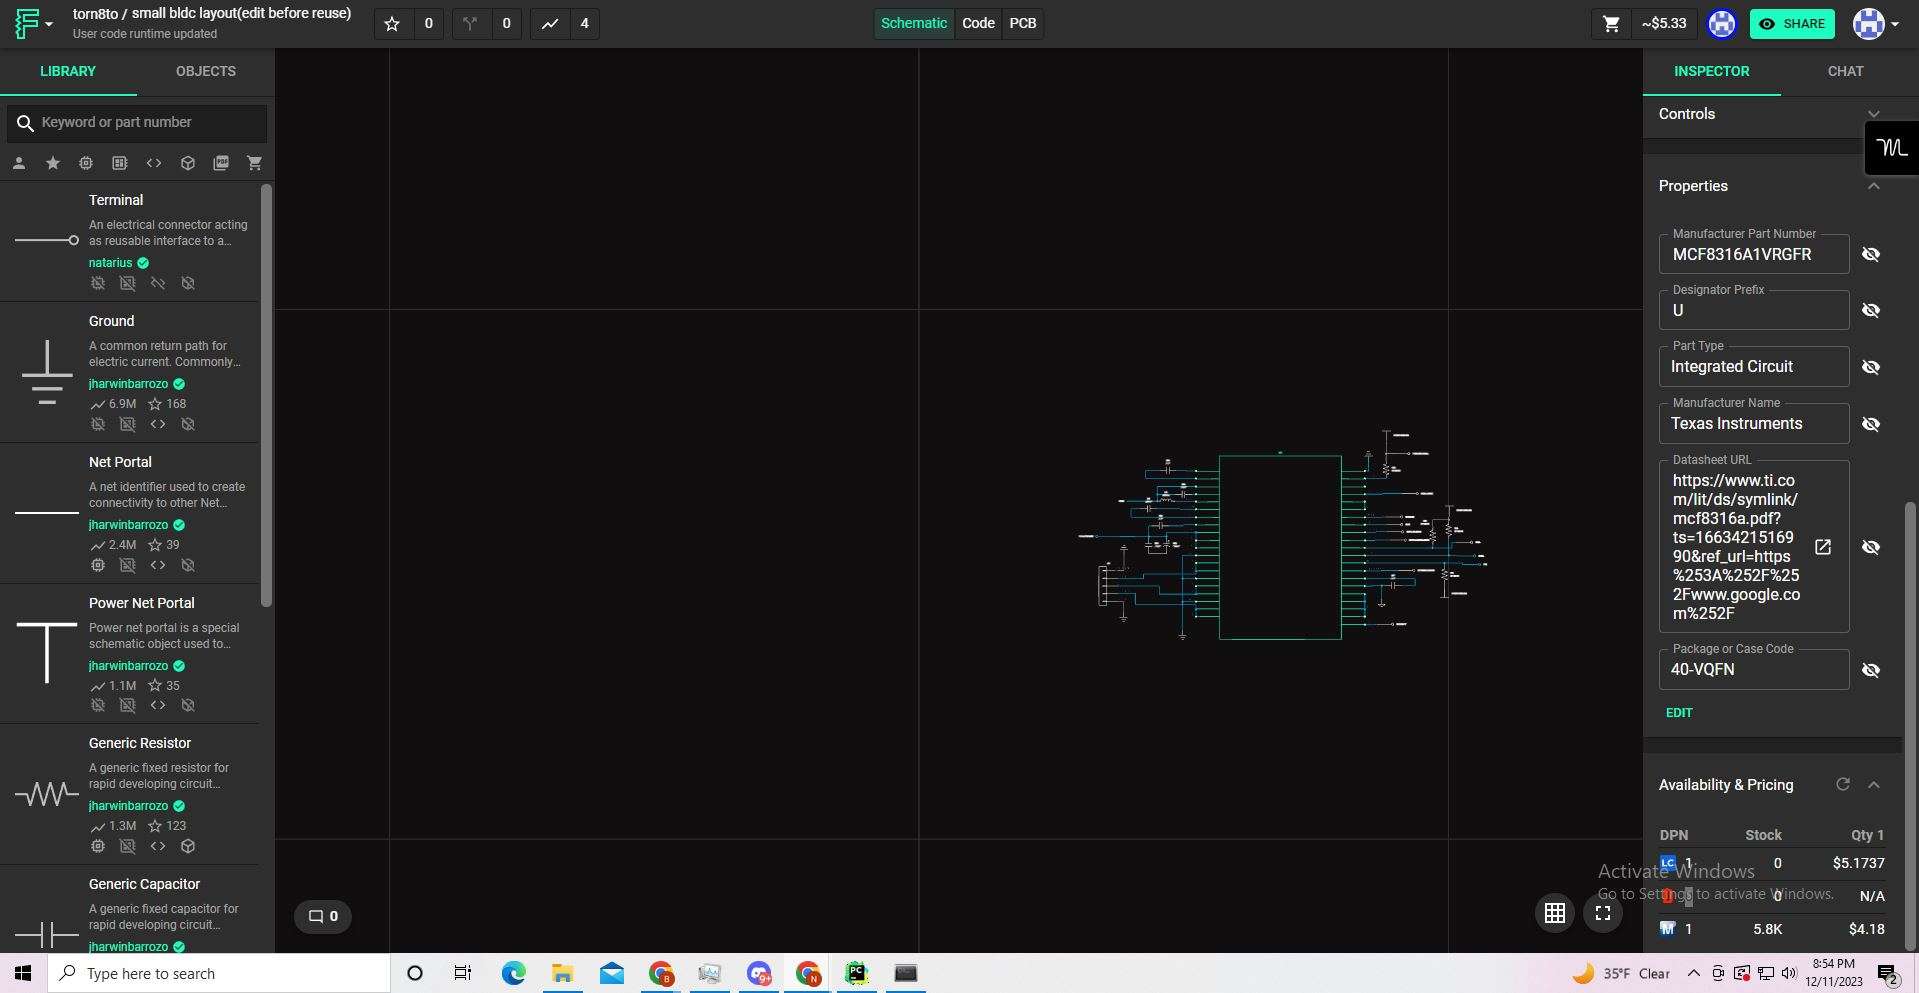
Task: Open Microsoft Edge from taskbar
Action: pyautogui.click(x=513, y=973)
